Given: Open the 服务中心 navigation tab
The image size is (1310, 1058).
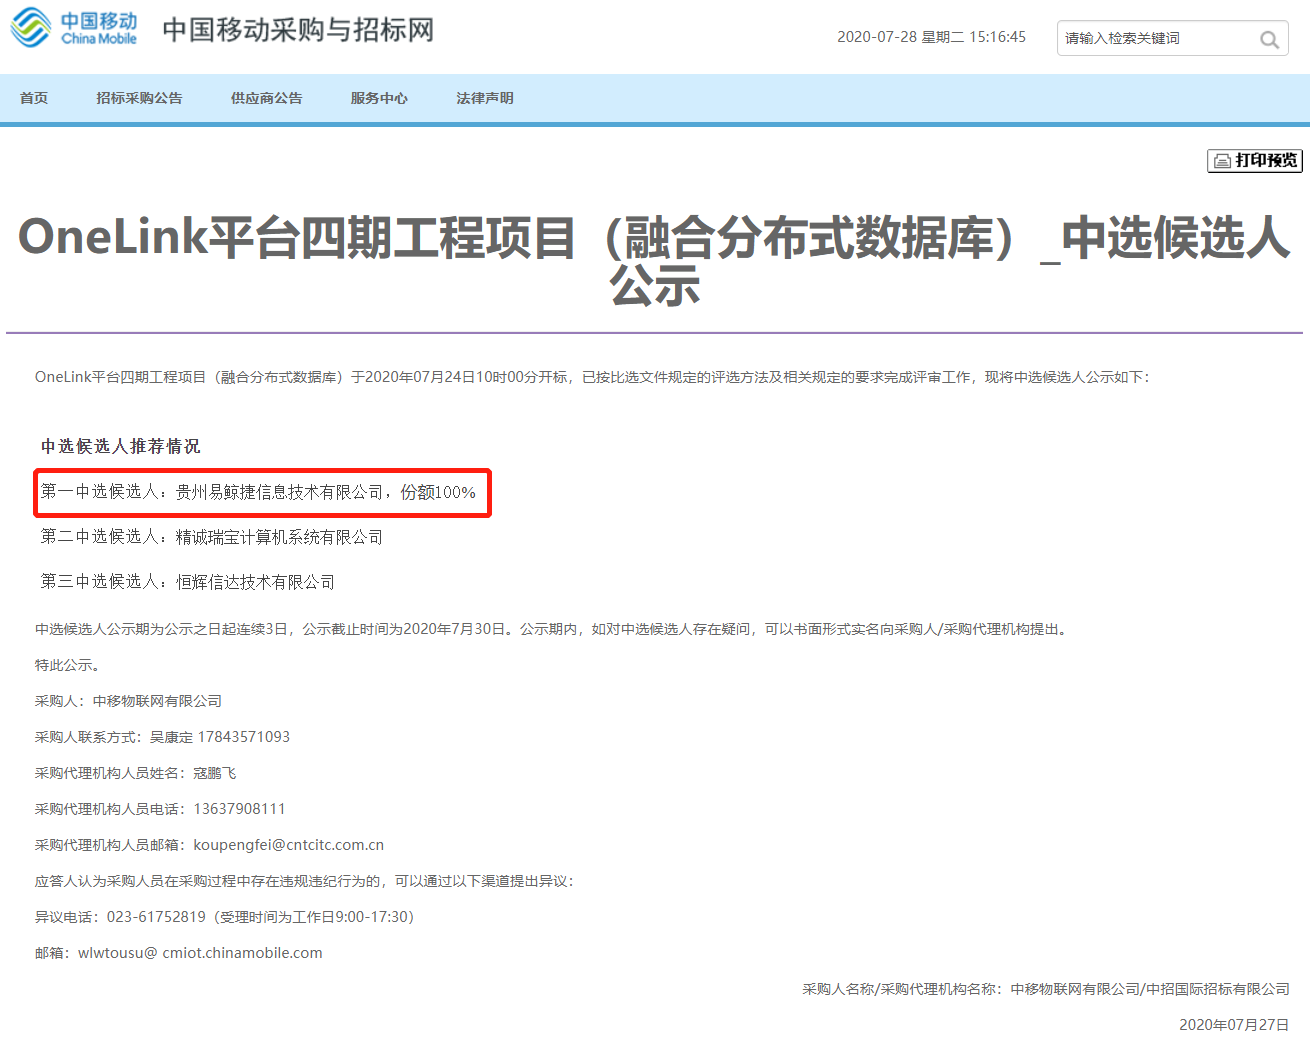Looking at the screenshot, I should coord(379,97).
